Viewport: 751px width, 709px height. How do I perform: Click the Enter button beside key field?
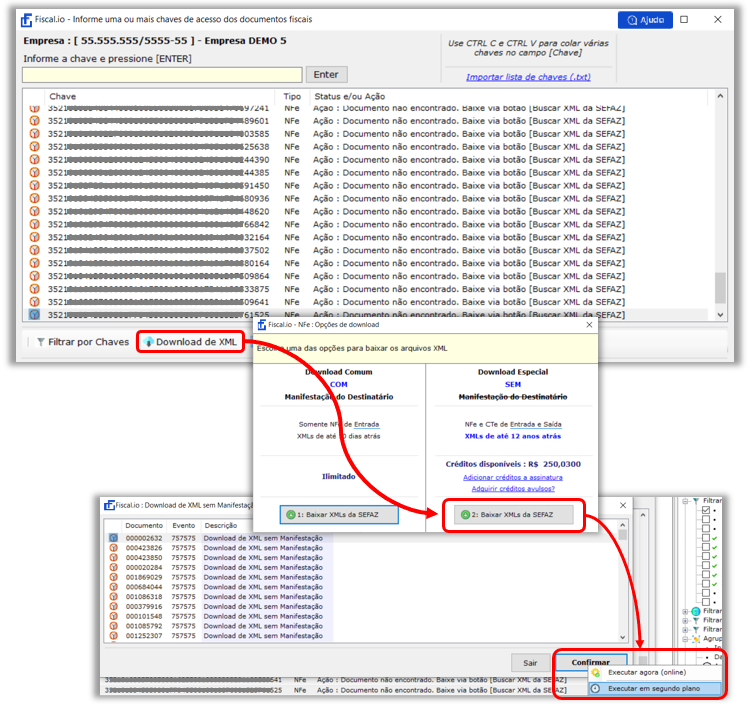click(x=326, y=75)
